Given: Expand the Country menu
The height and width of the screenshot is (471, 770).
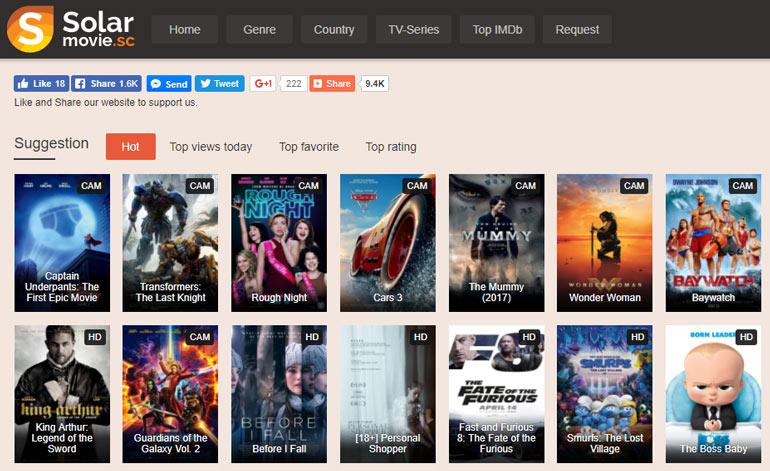Looking at the screenshot, I should click(x=334, y=30).
